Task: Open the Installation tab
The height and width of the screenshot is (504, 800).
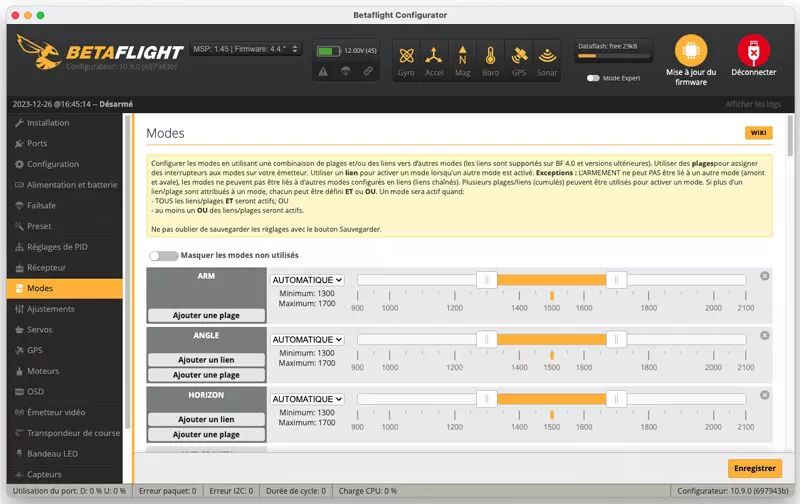Action: [64, 123]
